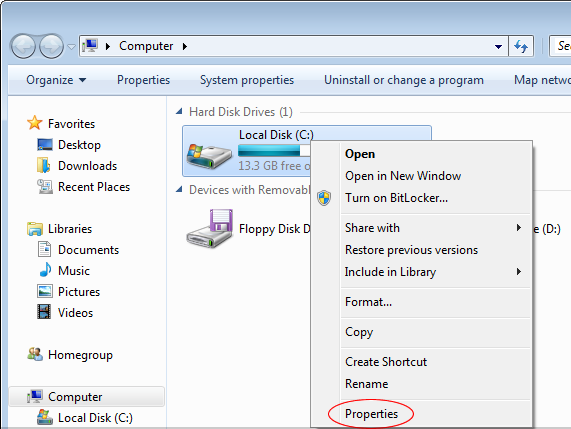Viewport: 571px width, 429px height.
Task: Click the refresh icon beside address bar
Action: (x=521, y=46)
